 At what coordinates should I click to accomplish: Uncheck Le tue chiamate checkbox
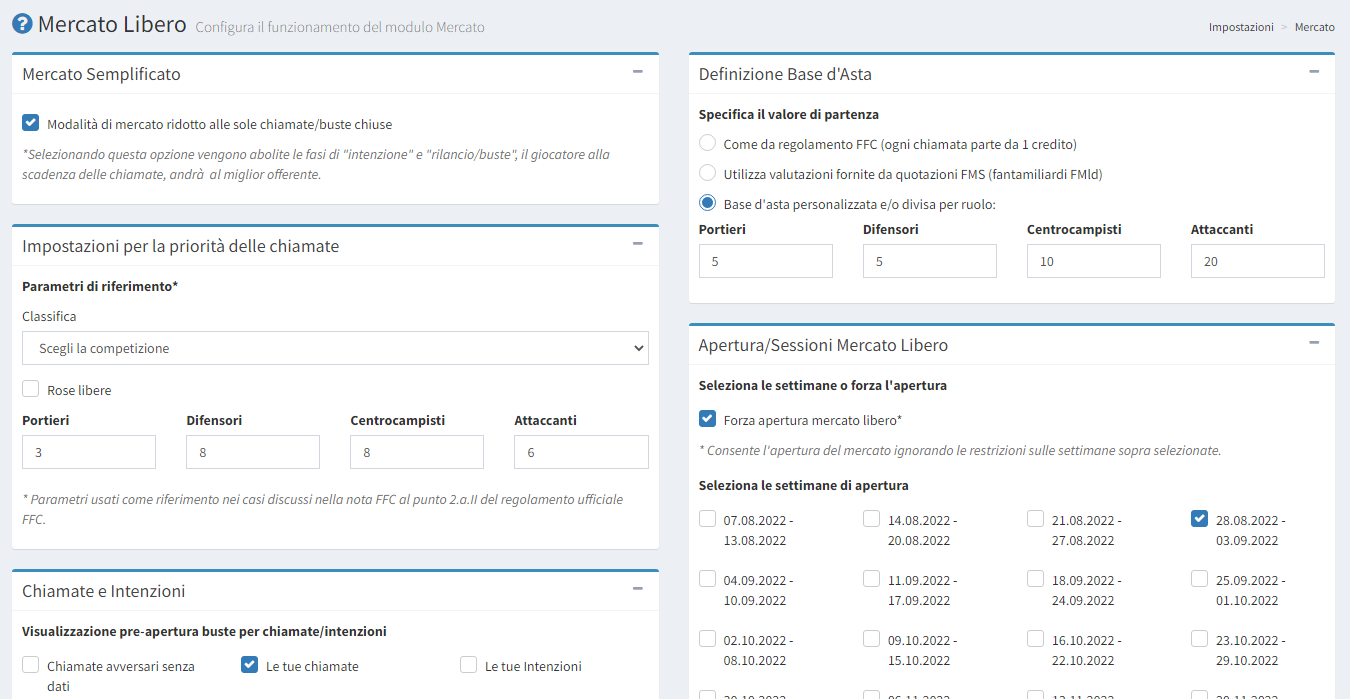point(250,665)
